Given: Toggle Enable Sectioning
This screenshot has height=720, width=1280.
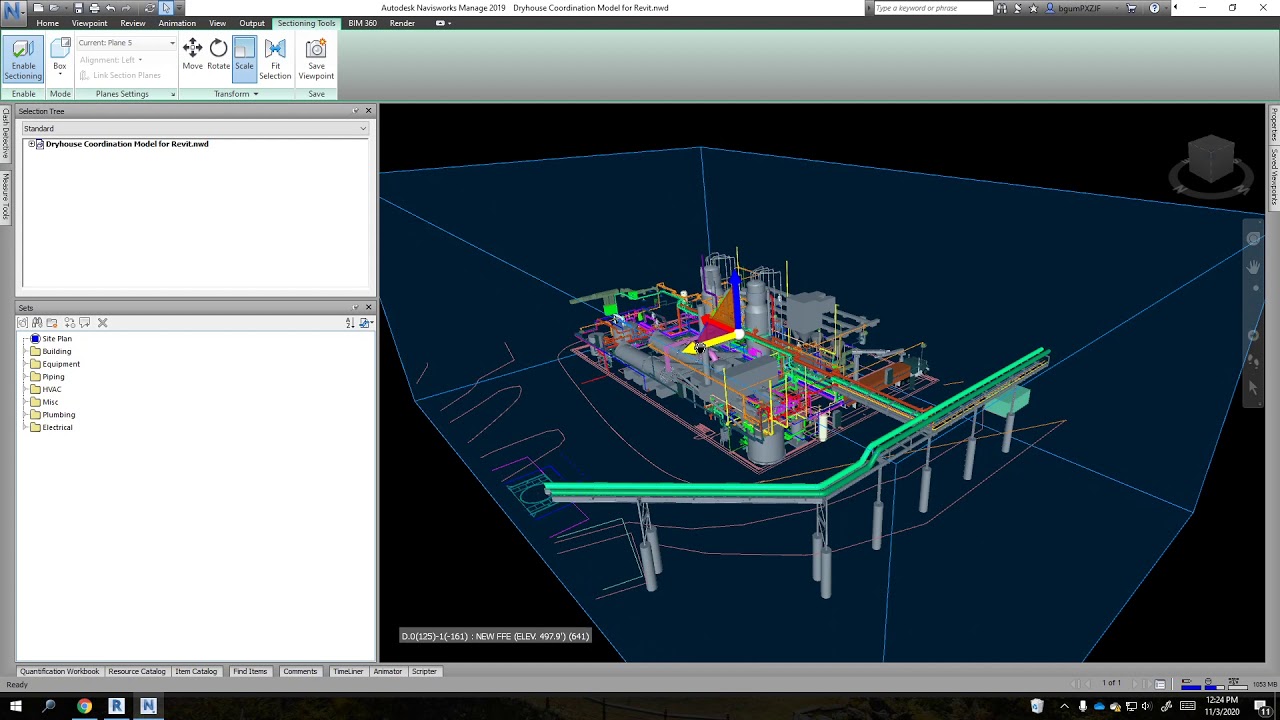Looking at the screenshot, I should point(23,60).
